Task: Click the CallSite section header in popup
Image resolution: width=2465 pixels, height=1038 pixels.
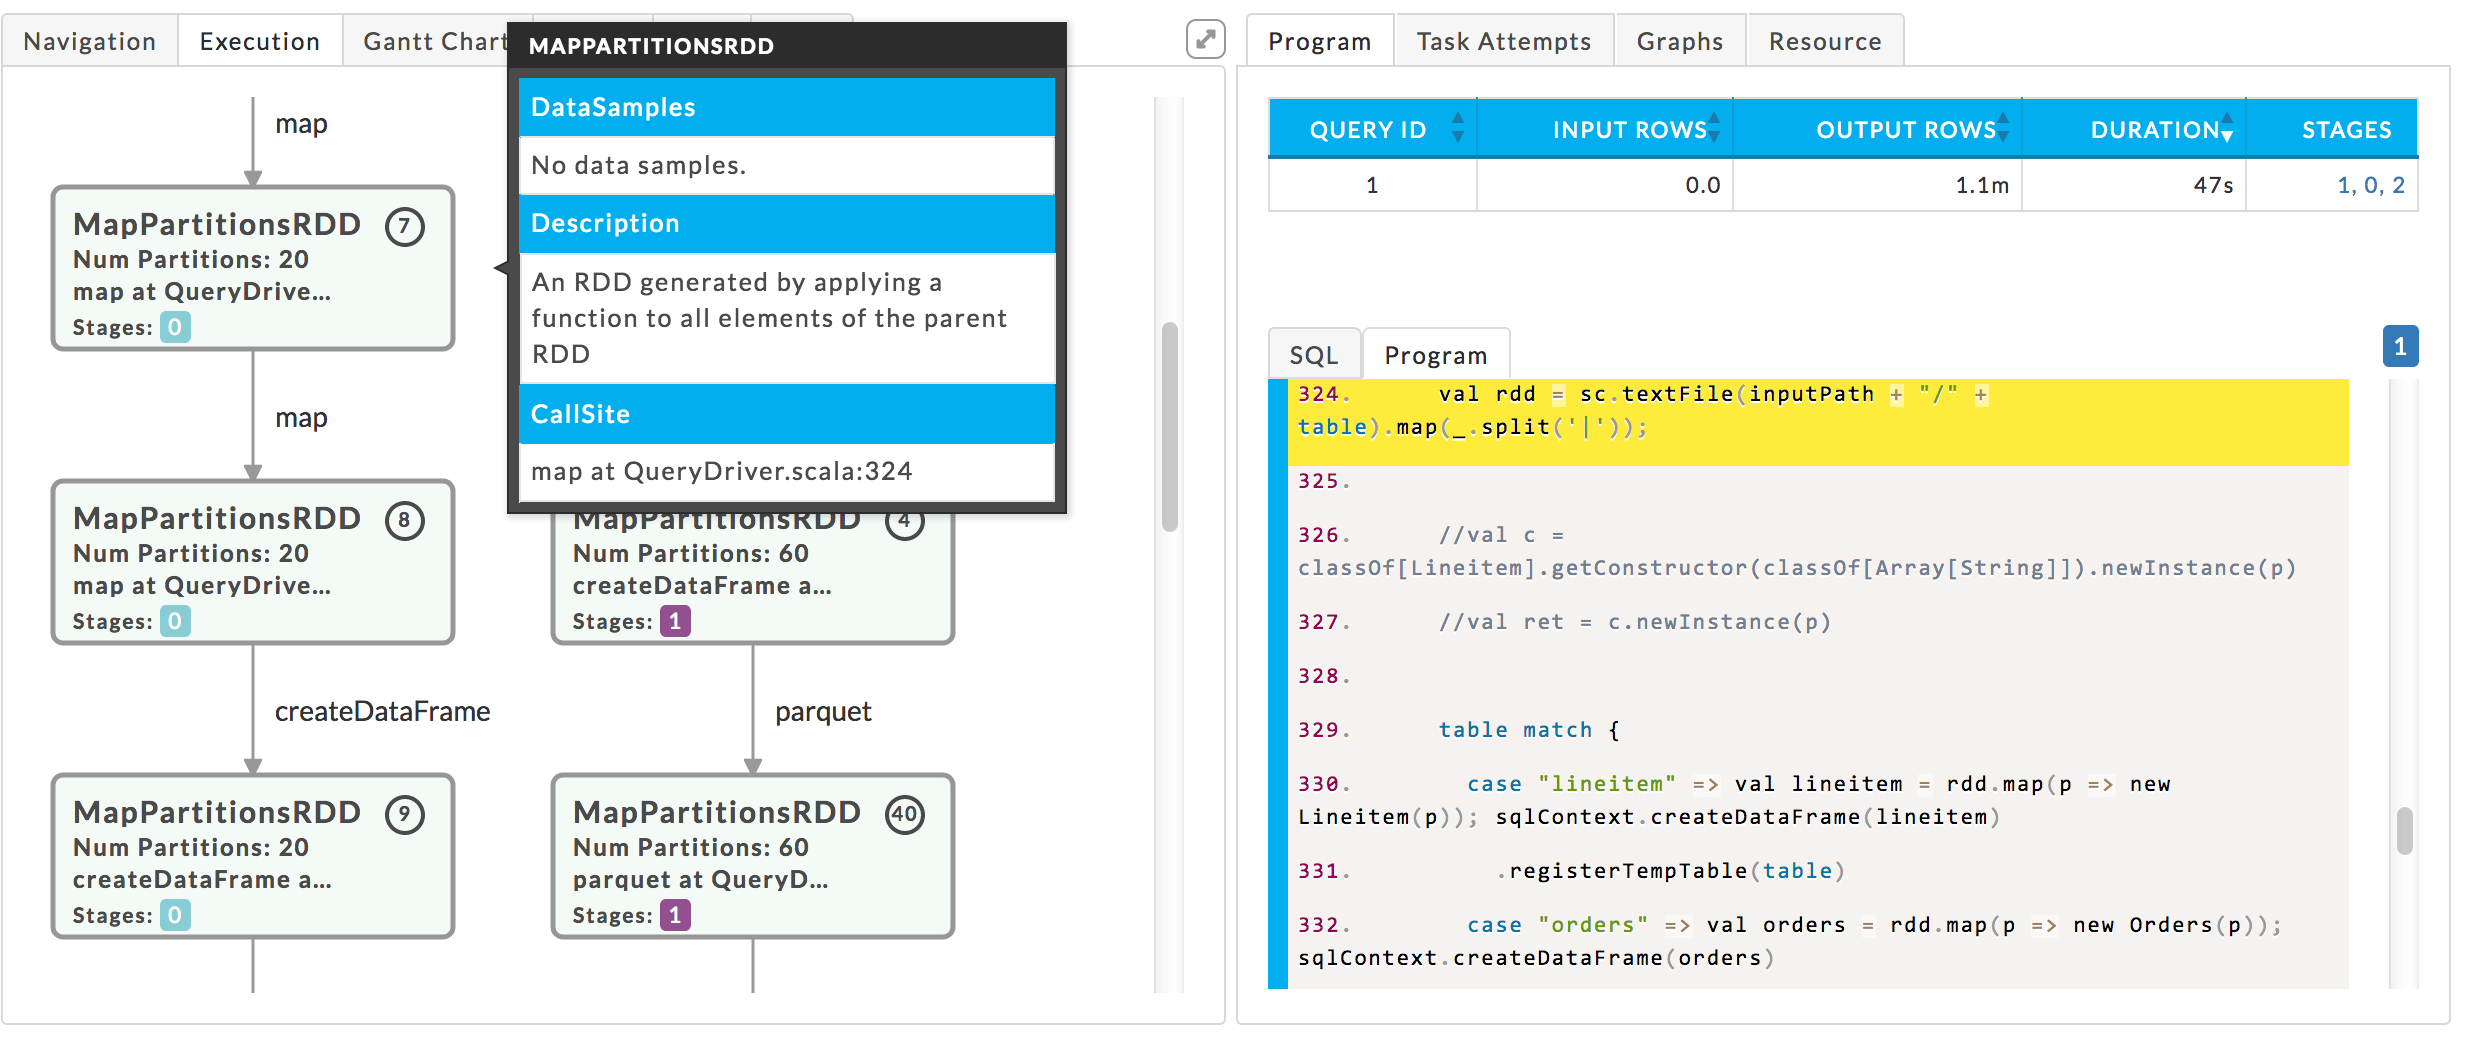Action: click(x=786, y=414)
